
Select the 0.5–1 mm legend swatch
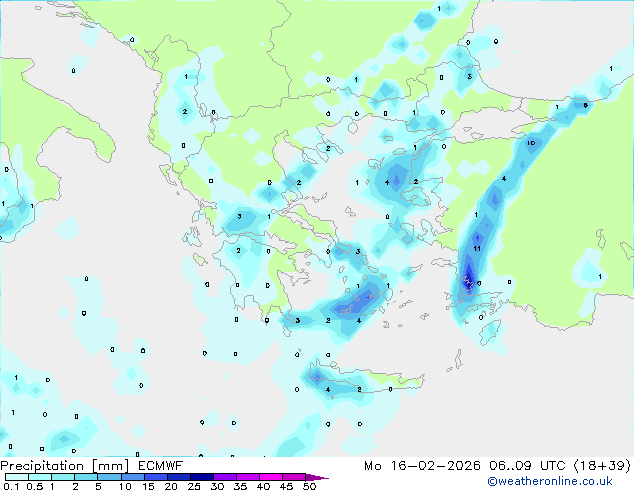(40, 477)
